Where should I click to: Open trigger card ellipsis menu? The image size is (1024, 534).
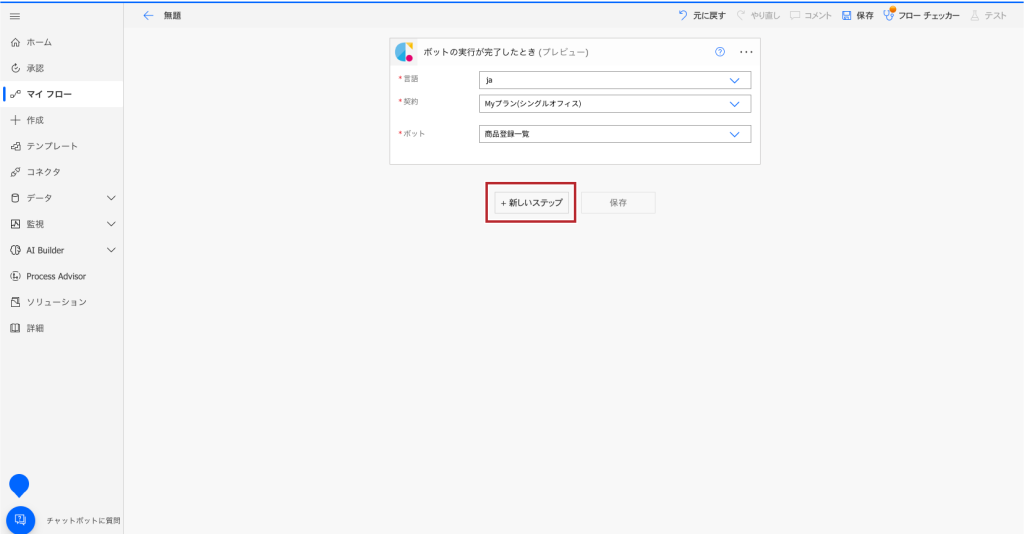[746, 52]
